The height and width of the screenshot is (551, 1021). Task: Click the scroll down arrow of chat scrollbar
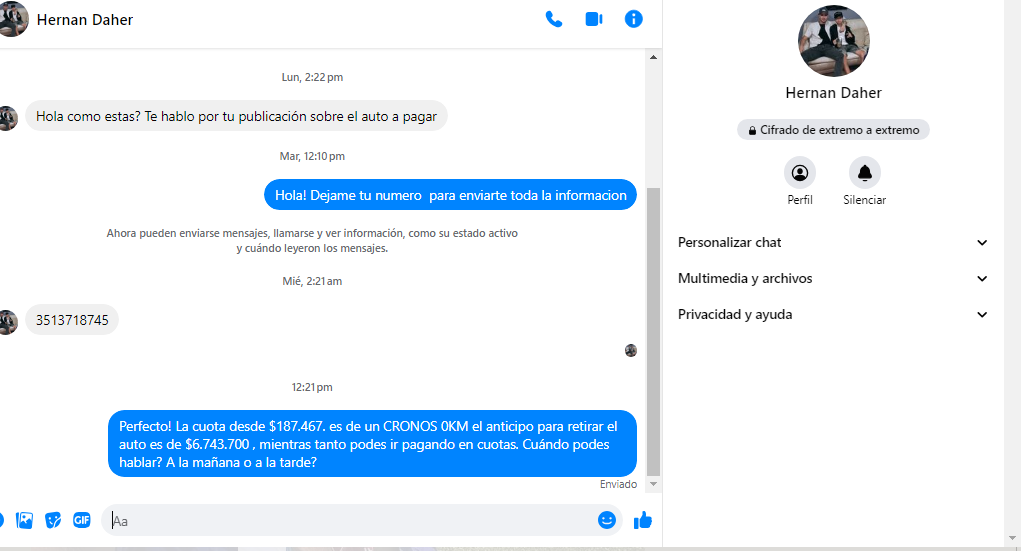click(x=654, y=484)
